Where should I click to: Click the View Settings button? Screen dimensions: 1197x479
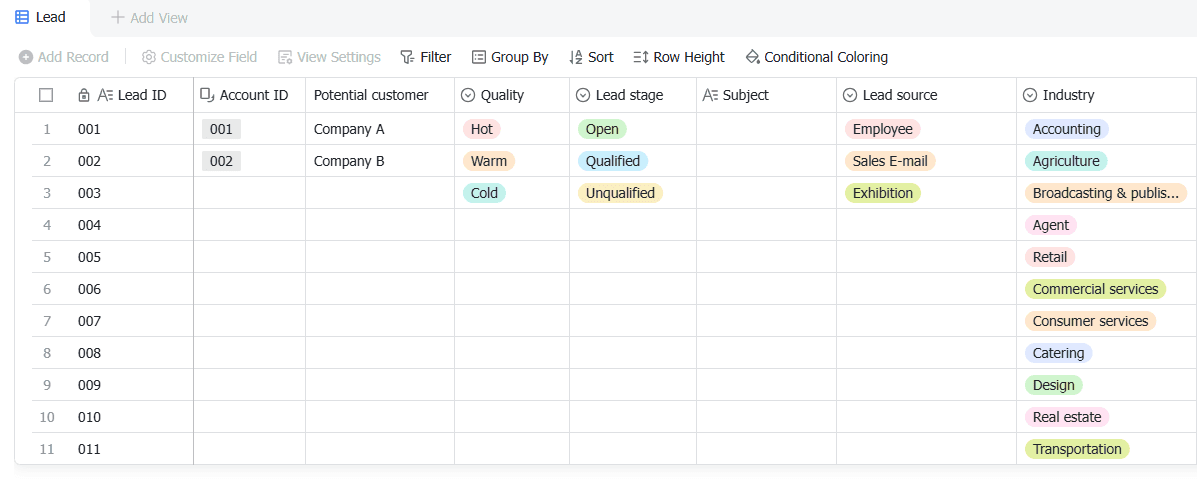pyautogui.click(x=329, y=57)
